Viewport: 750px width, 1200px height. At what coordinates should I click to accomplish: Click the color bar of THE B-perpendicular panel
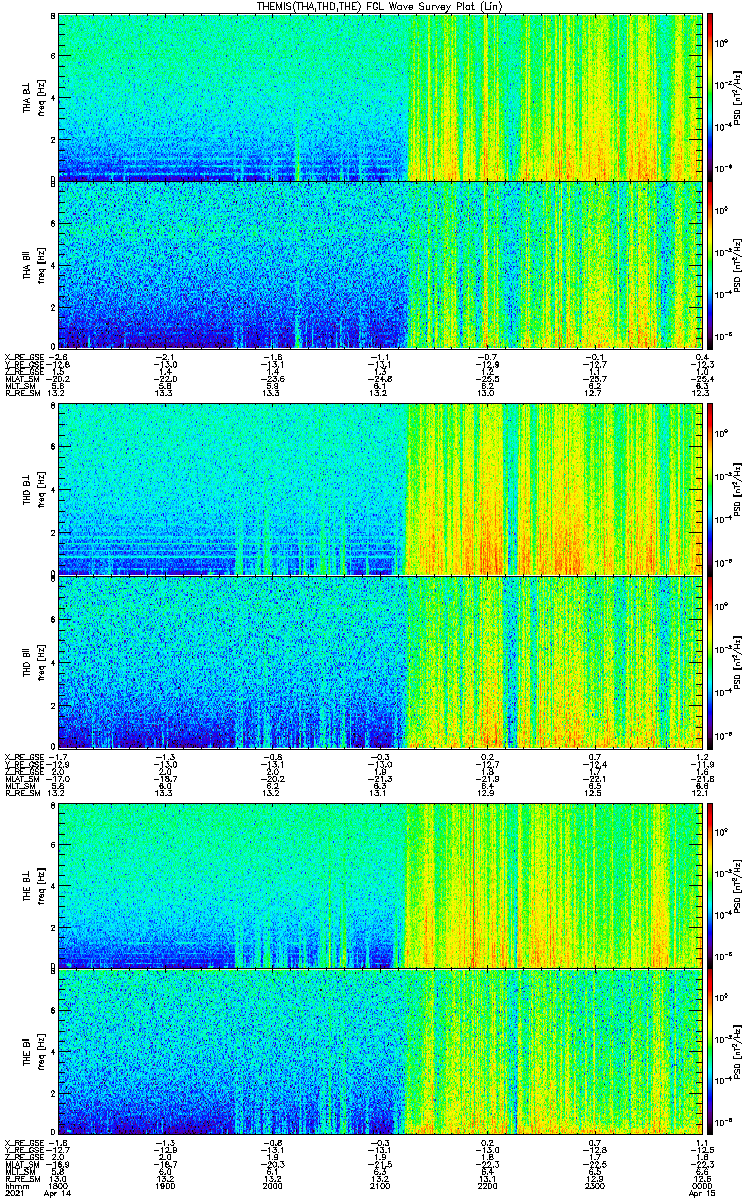coord(711,886)
